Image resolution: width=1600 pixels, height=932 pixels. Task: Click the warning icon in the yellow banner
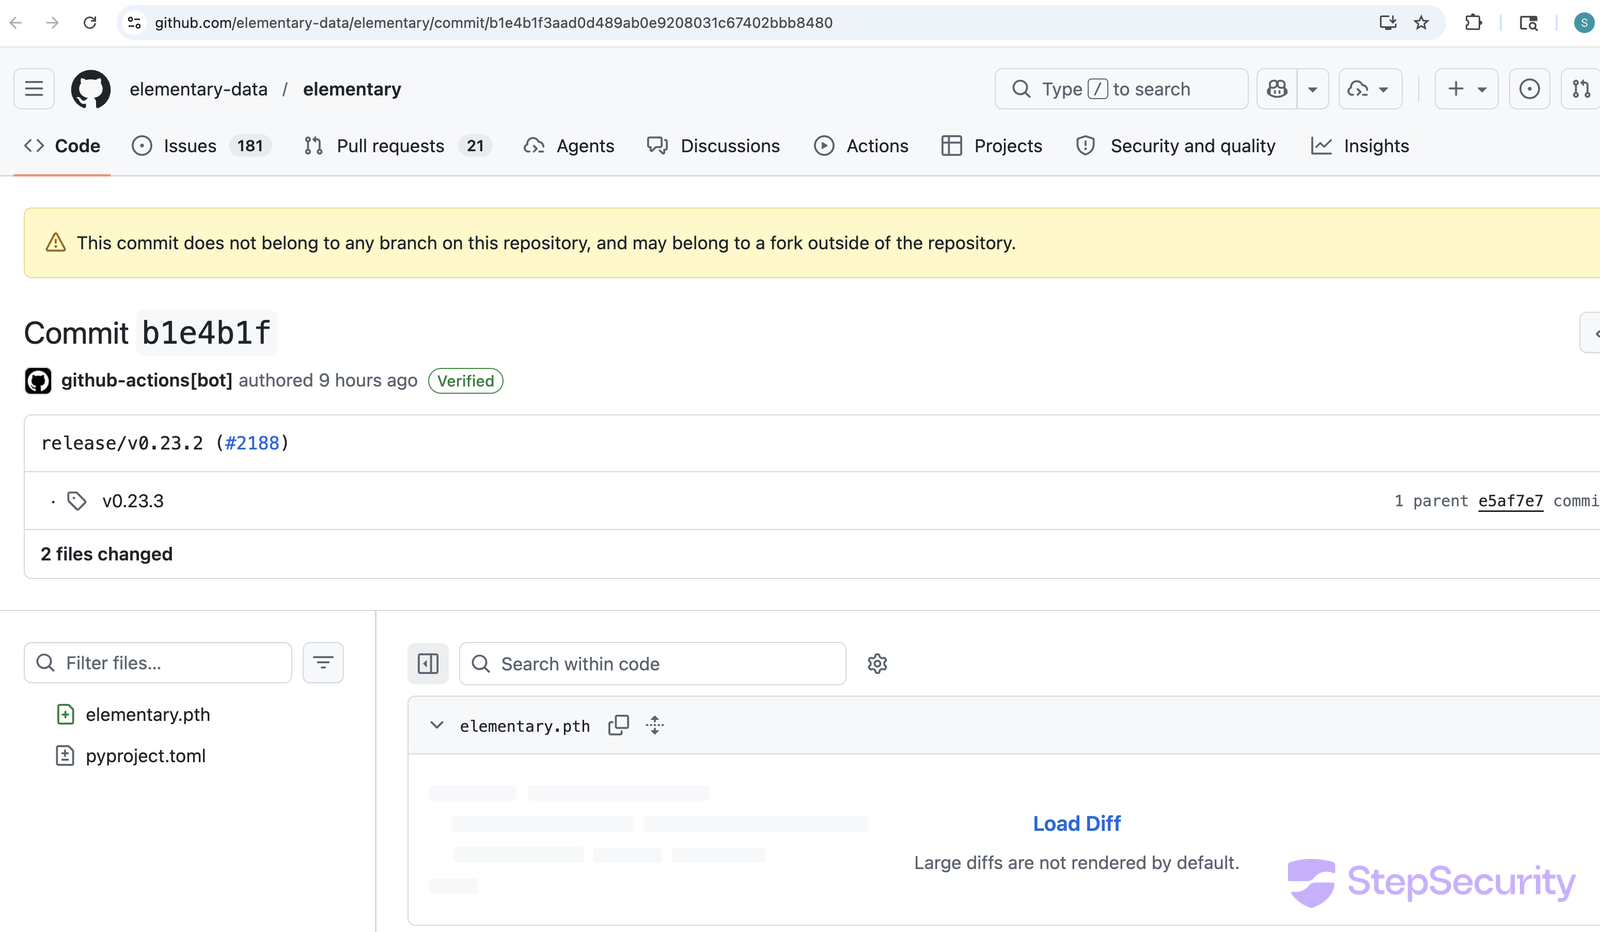(x=56, y=243)
